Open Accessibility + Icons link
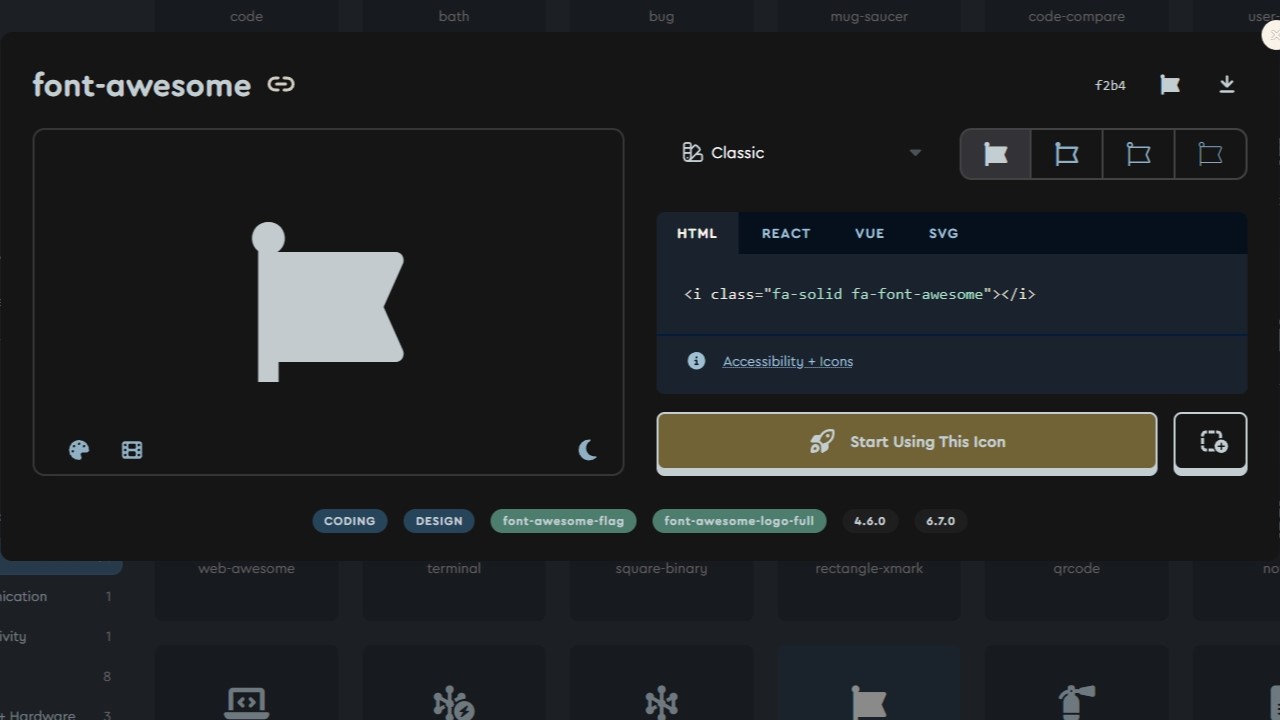Image resolution: width=1280 pixels, height=720 pixels. [x=788, y=361]
